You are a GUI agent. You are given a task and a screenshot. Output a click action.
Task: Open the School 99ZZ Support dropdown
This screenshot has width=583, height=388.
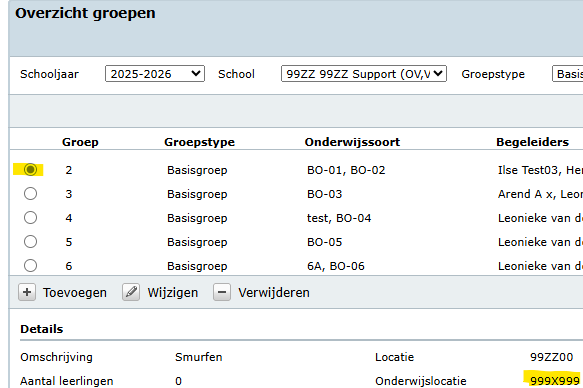point(364,74)
